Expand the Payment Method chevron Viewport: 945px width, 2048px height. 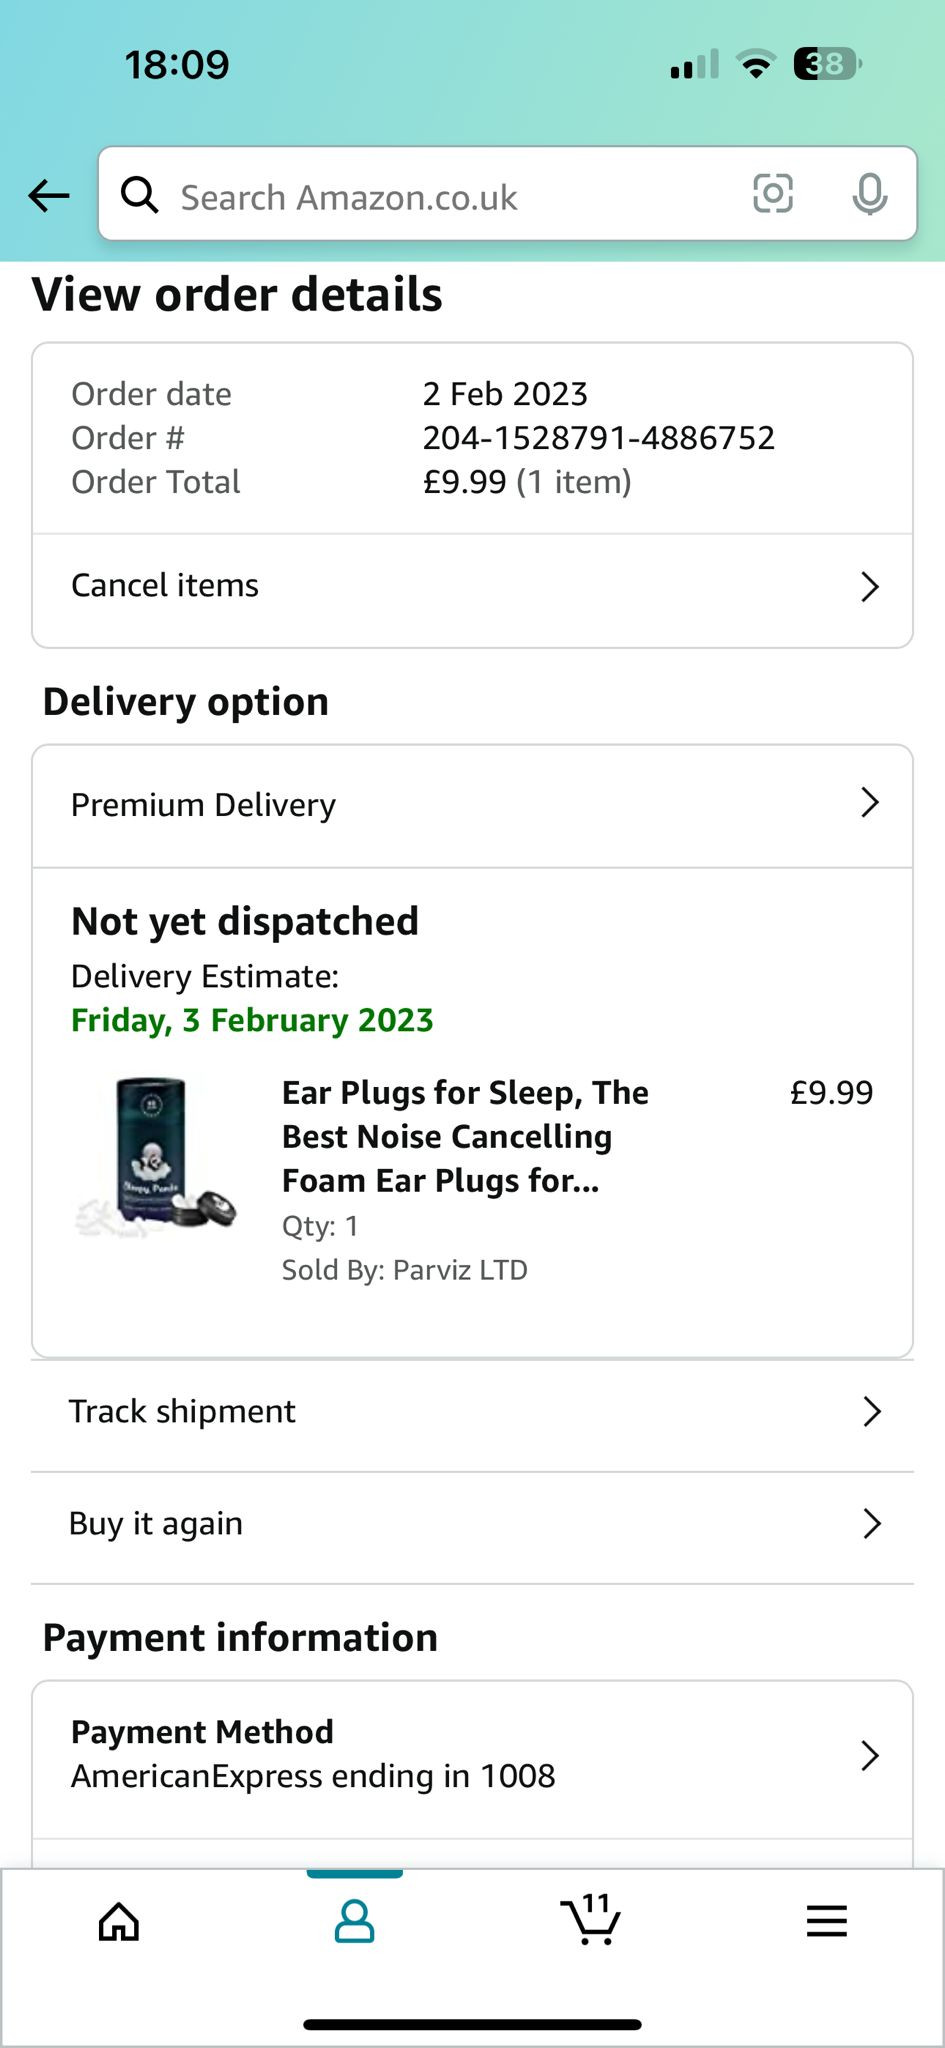(870, 1755)
